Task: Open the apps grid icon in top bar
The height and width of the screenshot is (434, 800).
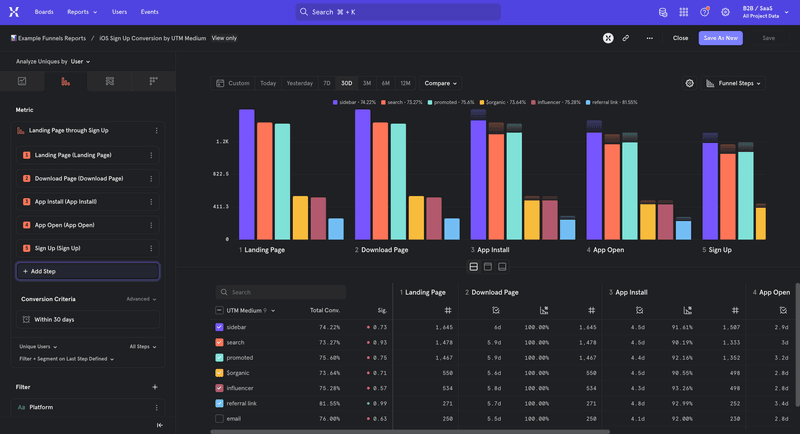Action: (684, 12)
